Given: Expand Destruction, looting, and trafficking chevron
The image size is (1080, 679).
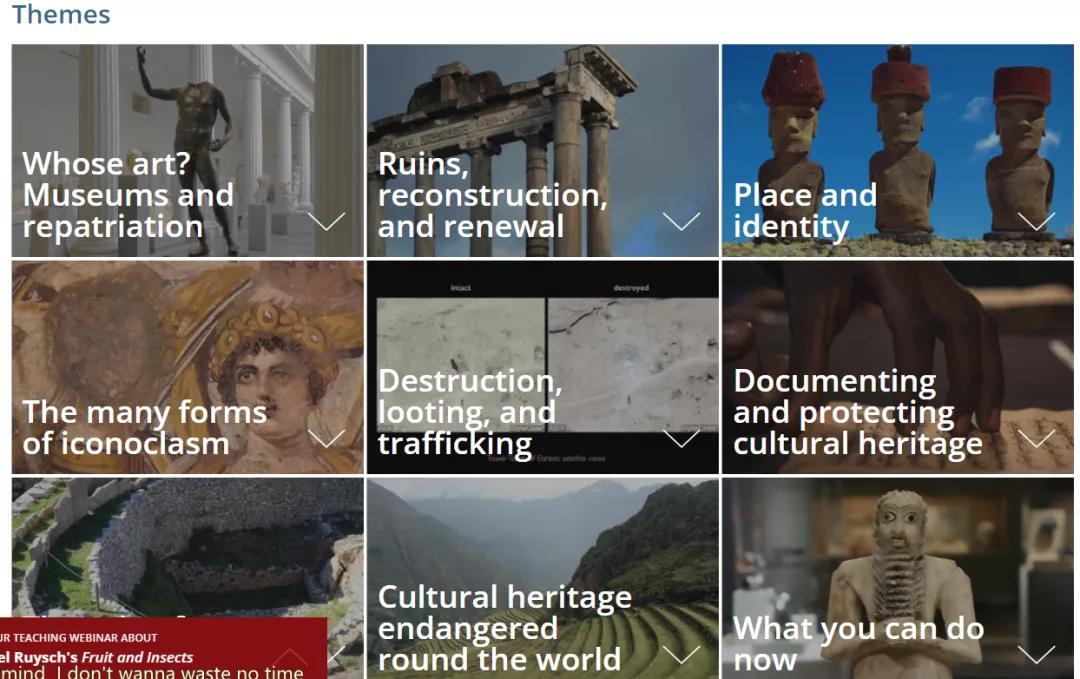Looking at the screenshot, I should 681,438.
